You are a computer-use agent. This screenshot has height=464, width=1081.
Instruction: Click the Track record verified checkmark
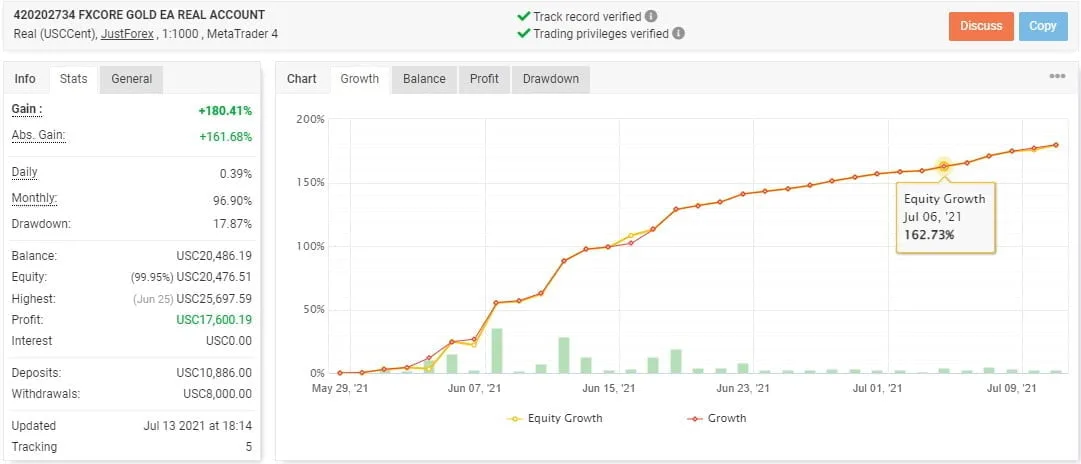523,16
